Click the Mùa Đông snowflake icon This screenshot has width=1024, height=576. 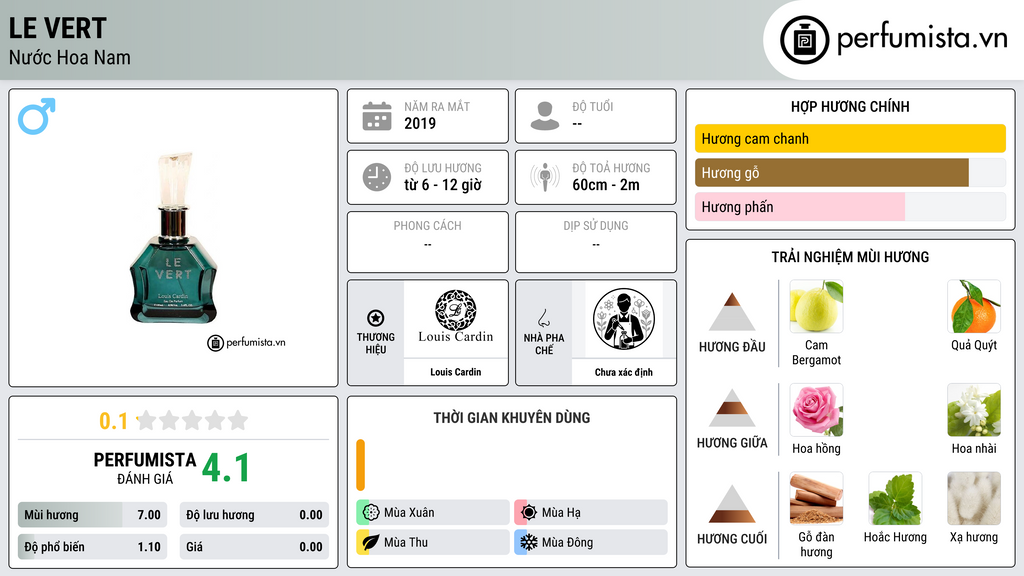[x=529, y=542]
